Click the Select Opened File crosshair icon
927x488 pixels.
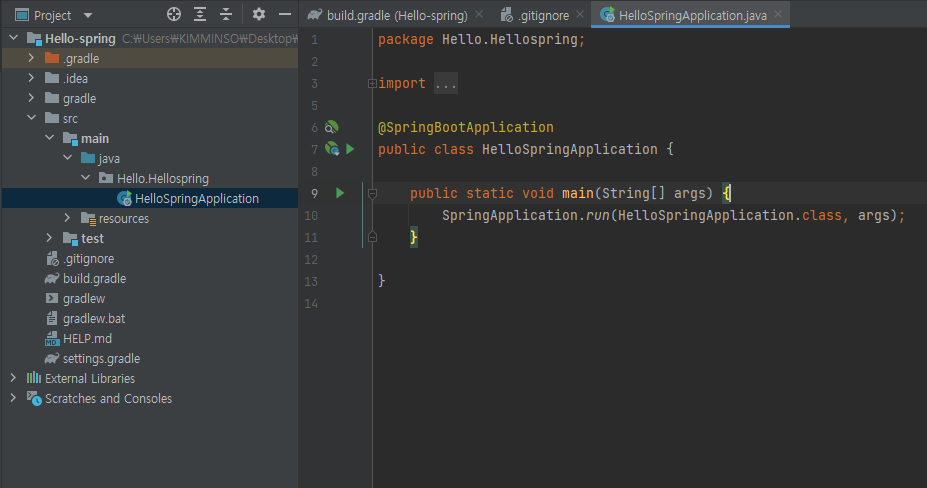coord(174,14)
